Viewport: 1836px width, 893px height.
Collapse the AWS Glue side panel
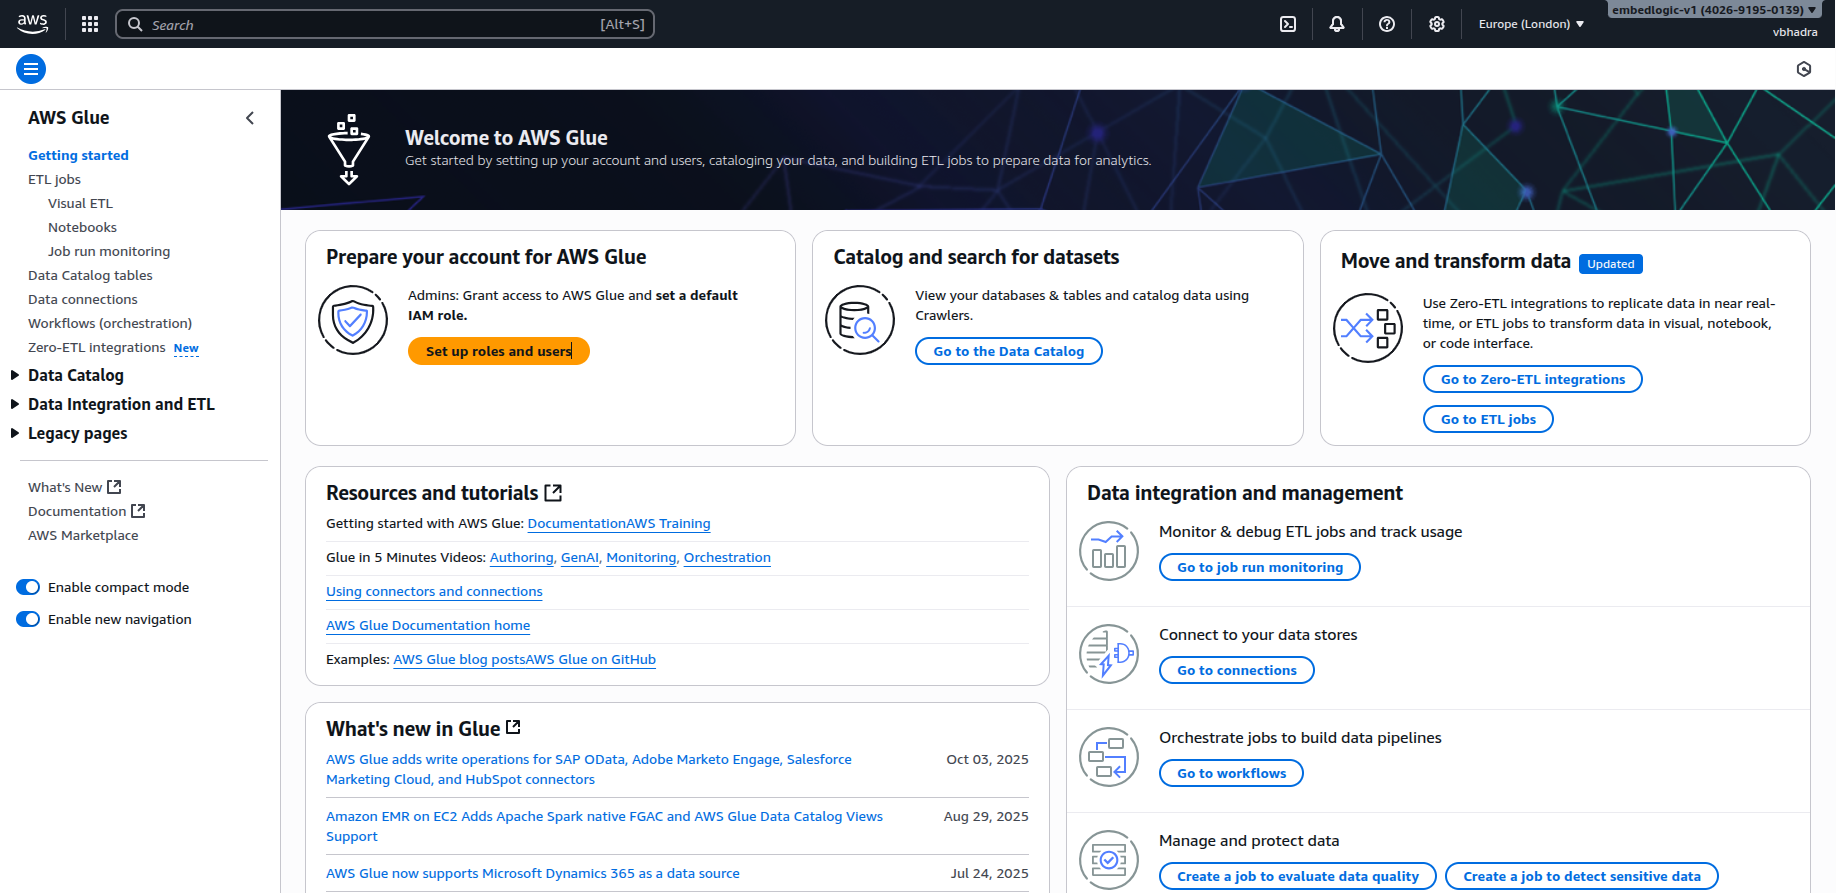click(x=250, y=118)
